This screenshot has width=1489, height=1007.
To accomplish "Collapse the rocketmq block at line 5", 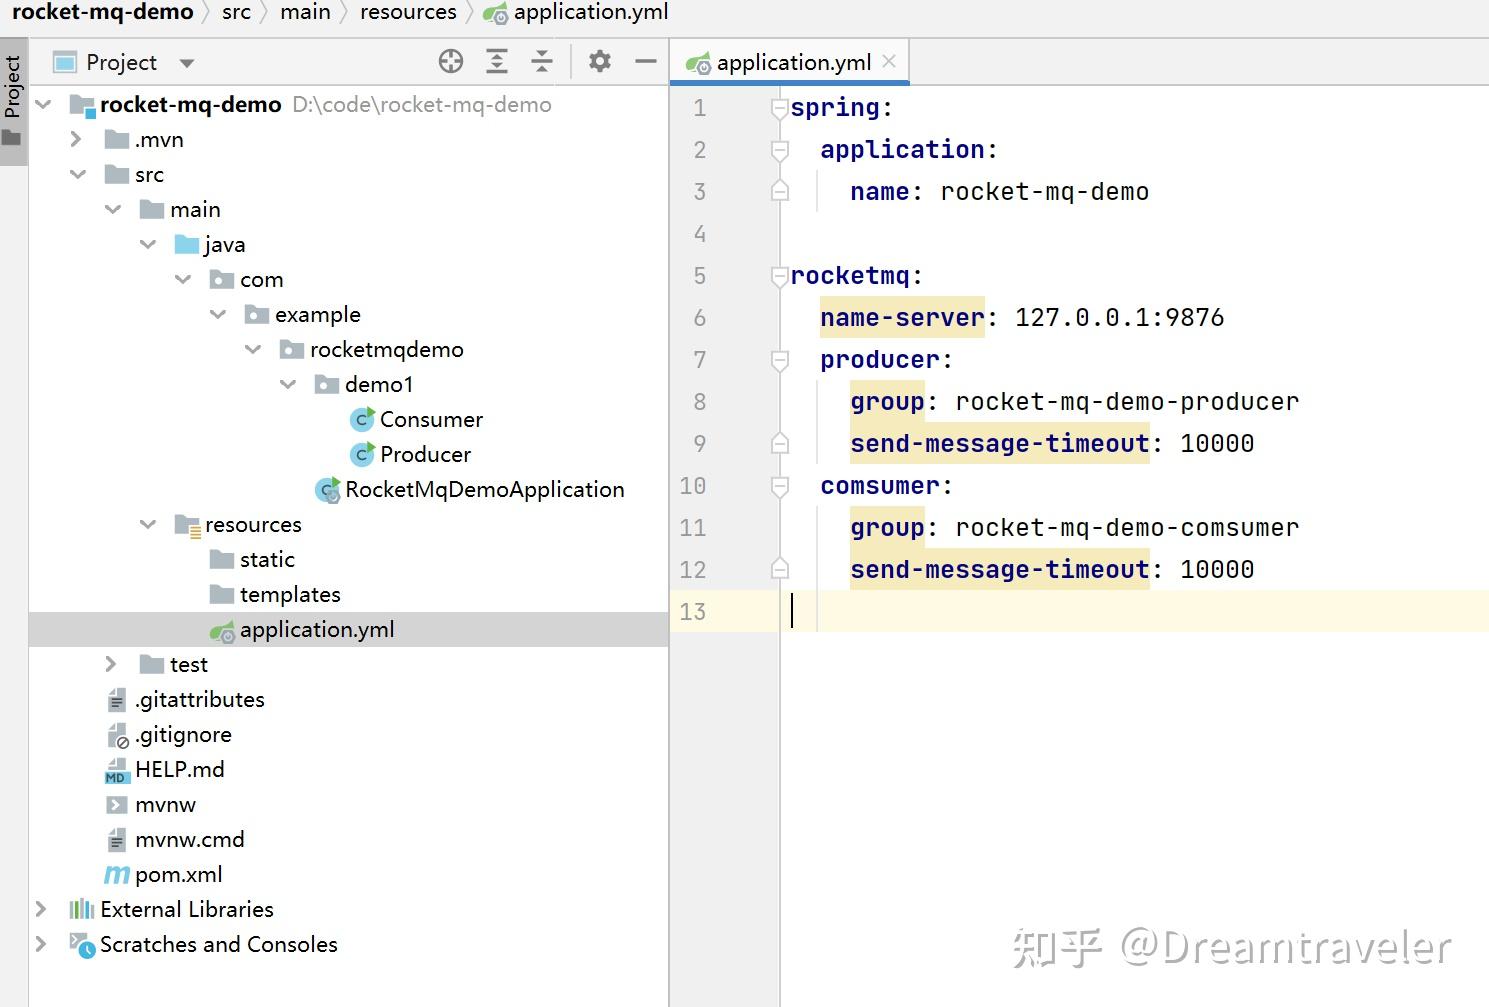I will tap(779, 276).
